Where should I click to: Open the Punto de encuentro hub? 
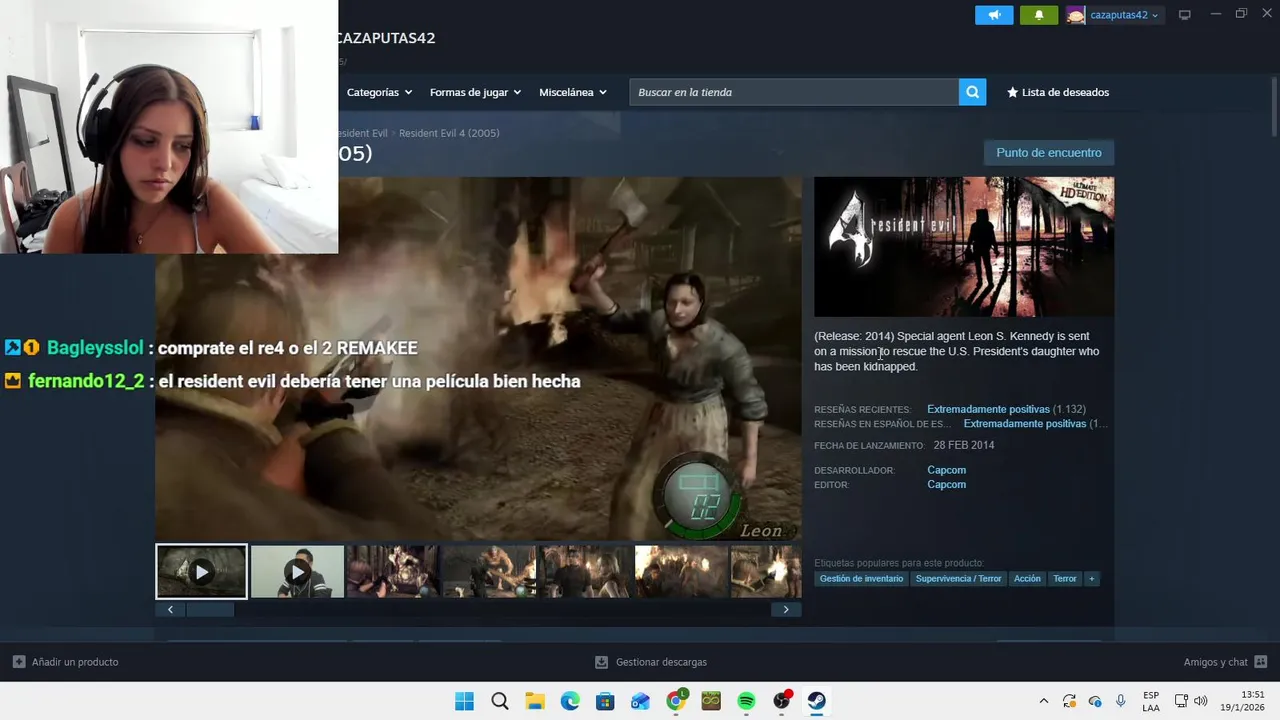pyautogui.click(x=1049, y=153)
